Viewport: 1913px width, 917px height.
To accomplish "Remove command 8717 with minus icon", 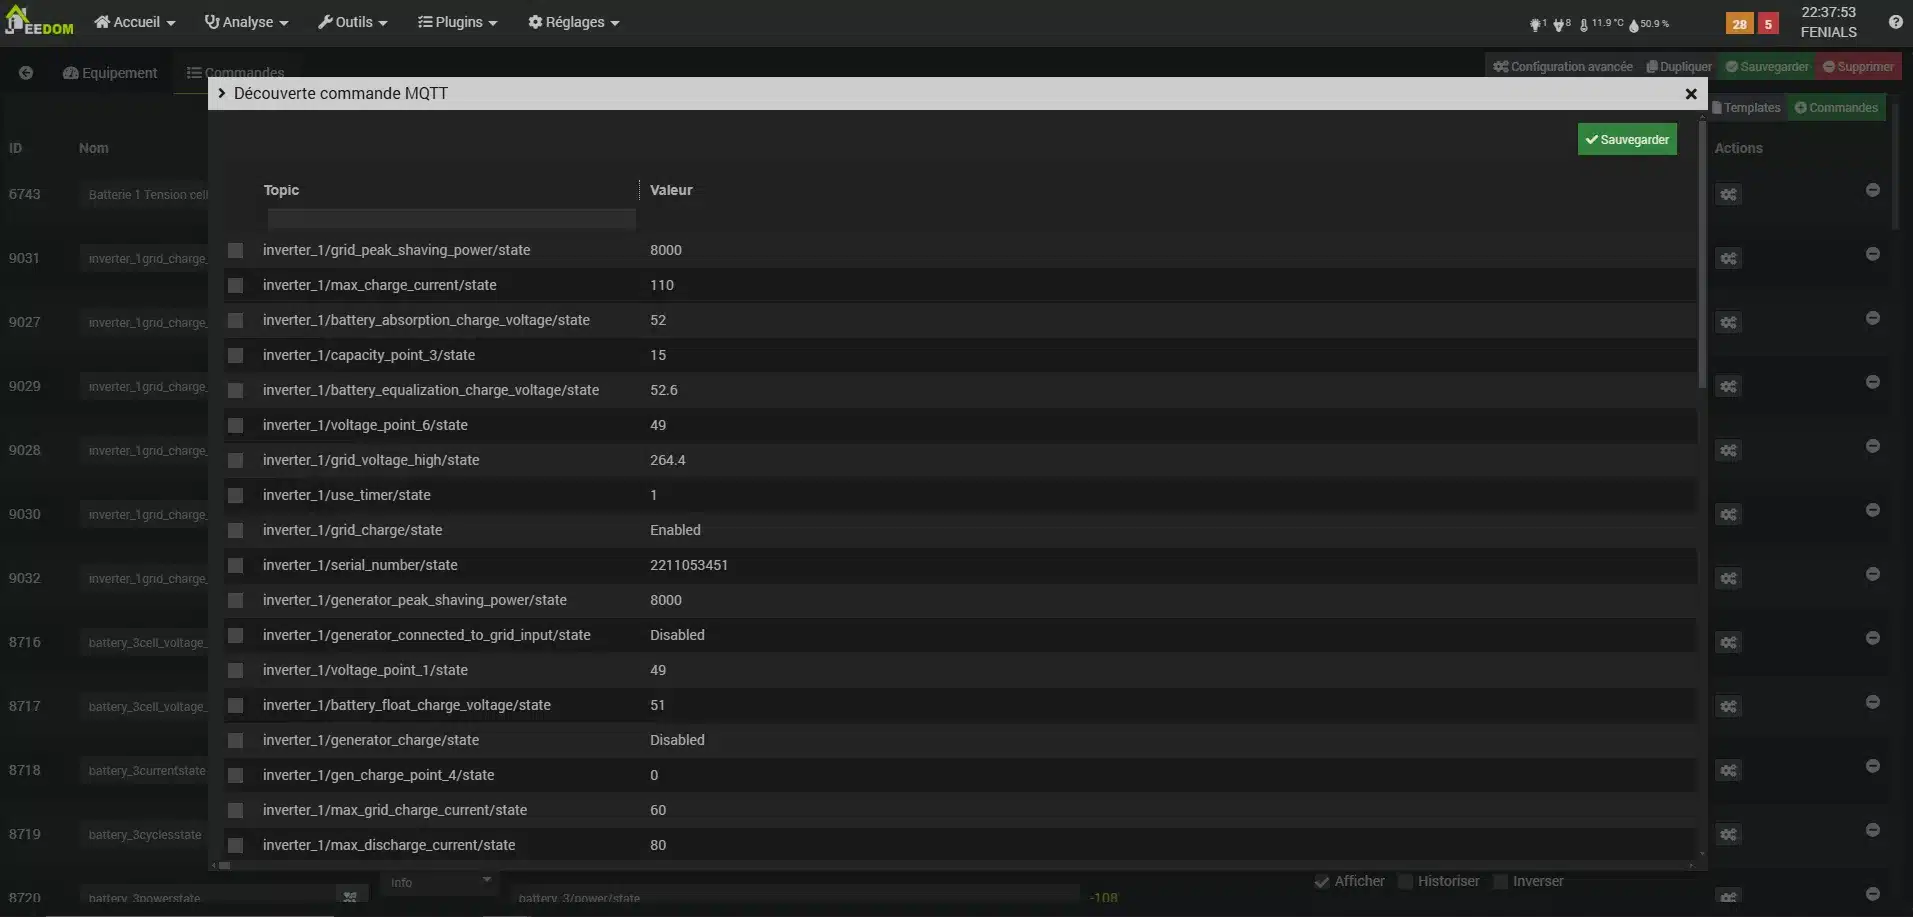I will [1873, 702].
